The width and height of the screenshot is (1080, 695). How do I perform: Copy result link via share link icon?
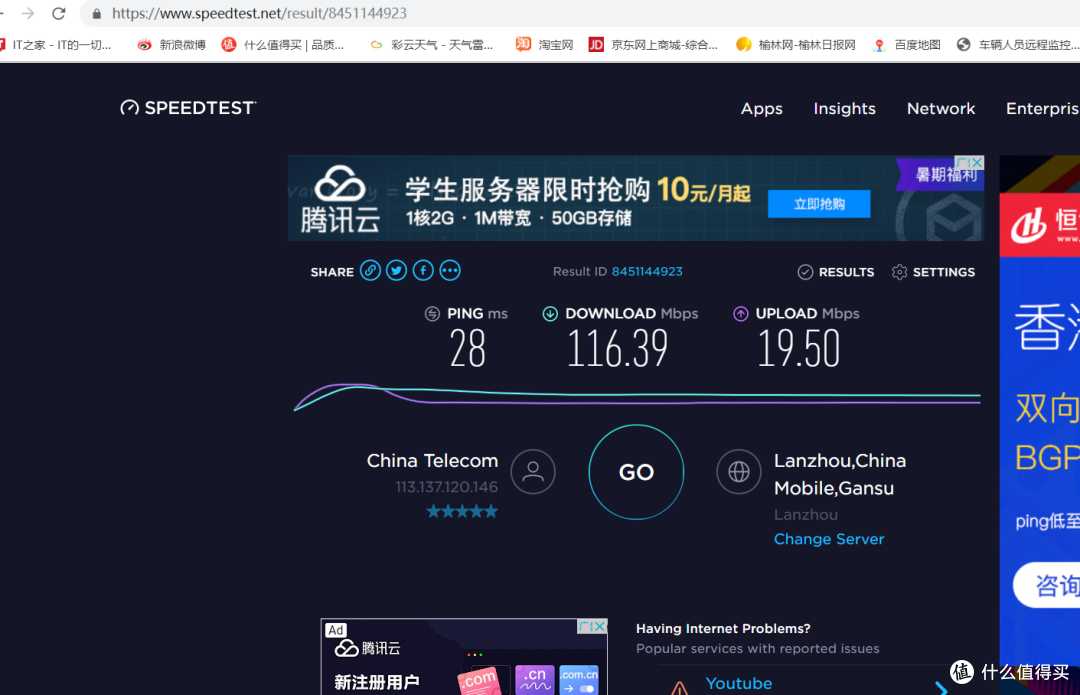[370, 271]
